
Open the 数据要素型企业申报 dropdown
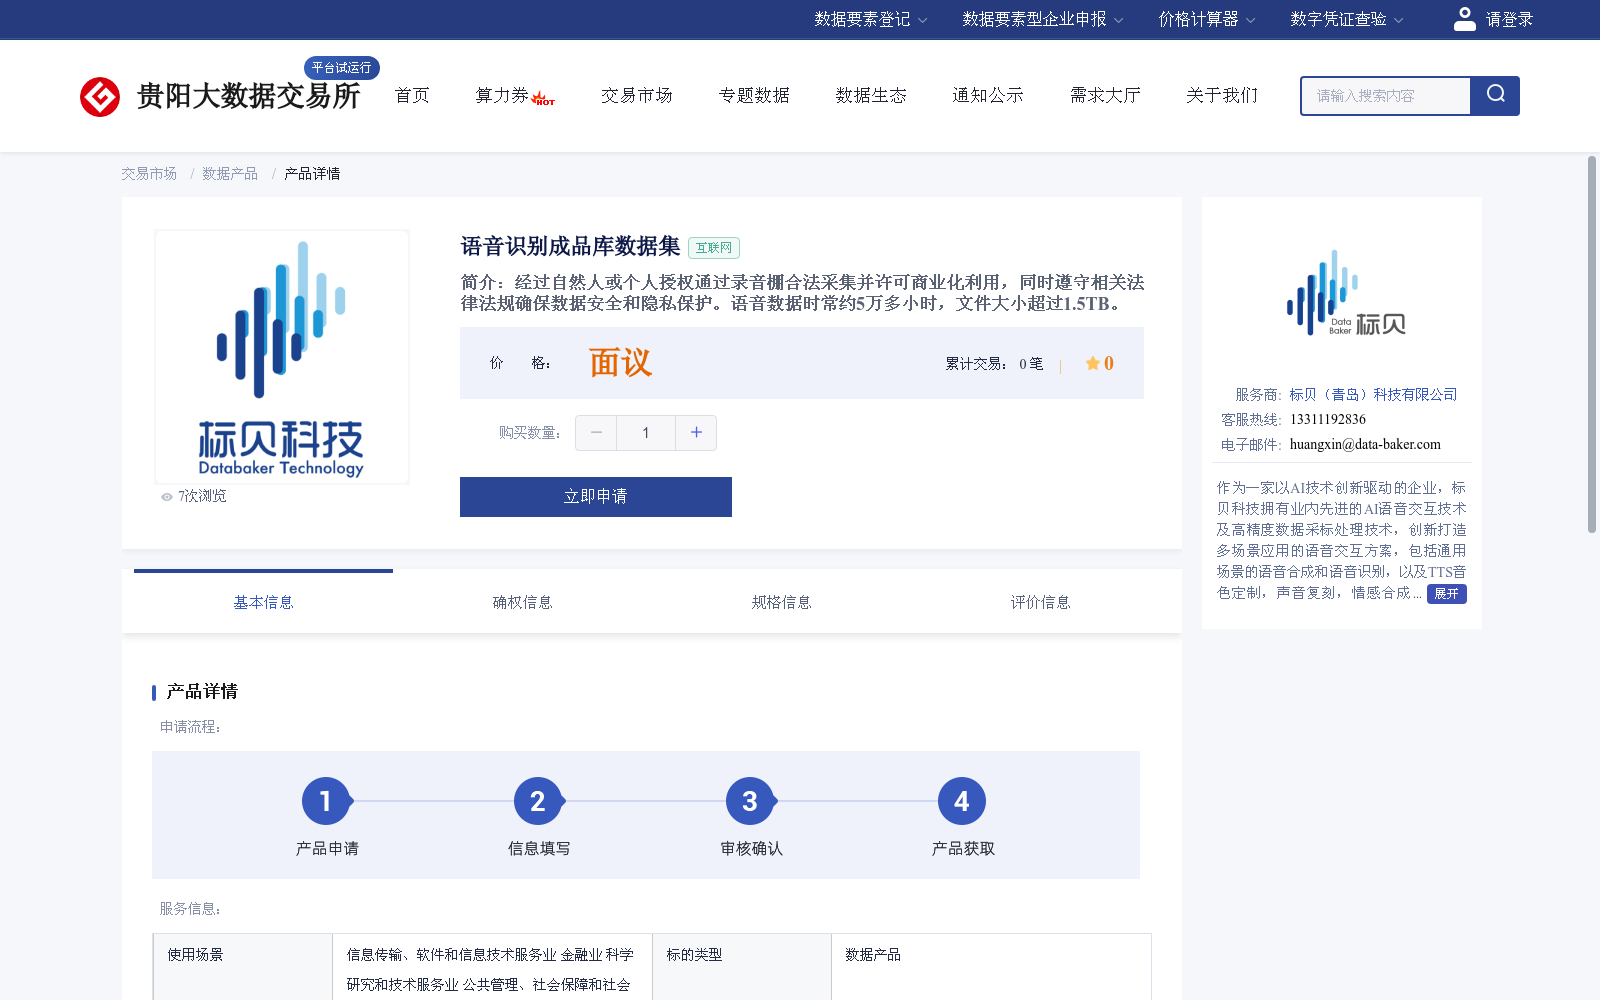(x=1043, y=19)
